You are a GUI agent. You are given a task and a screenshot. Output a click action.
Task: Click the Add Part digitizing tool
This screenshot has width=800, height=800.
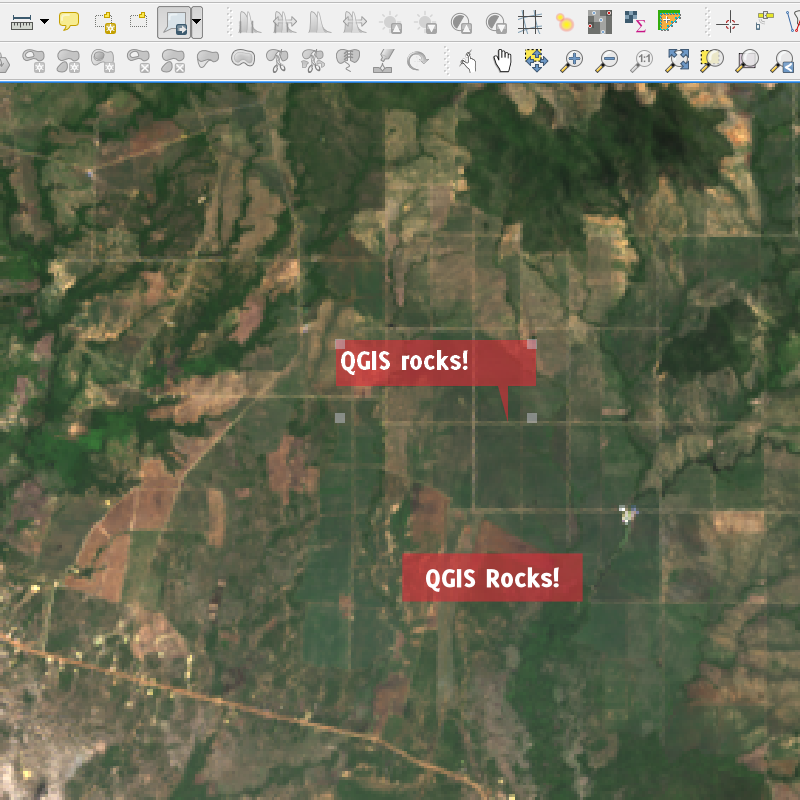coord(68,61)
